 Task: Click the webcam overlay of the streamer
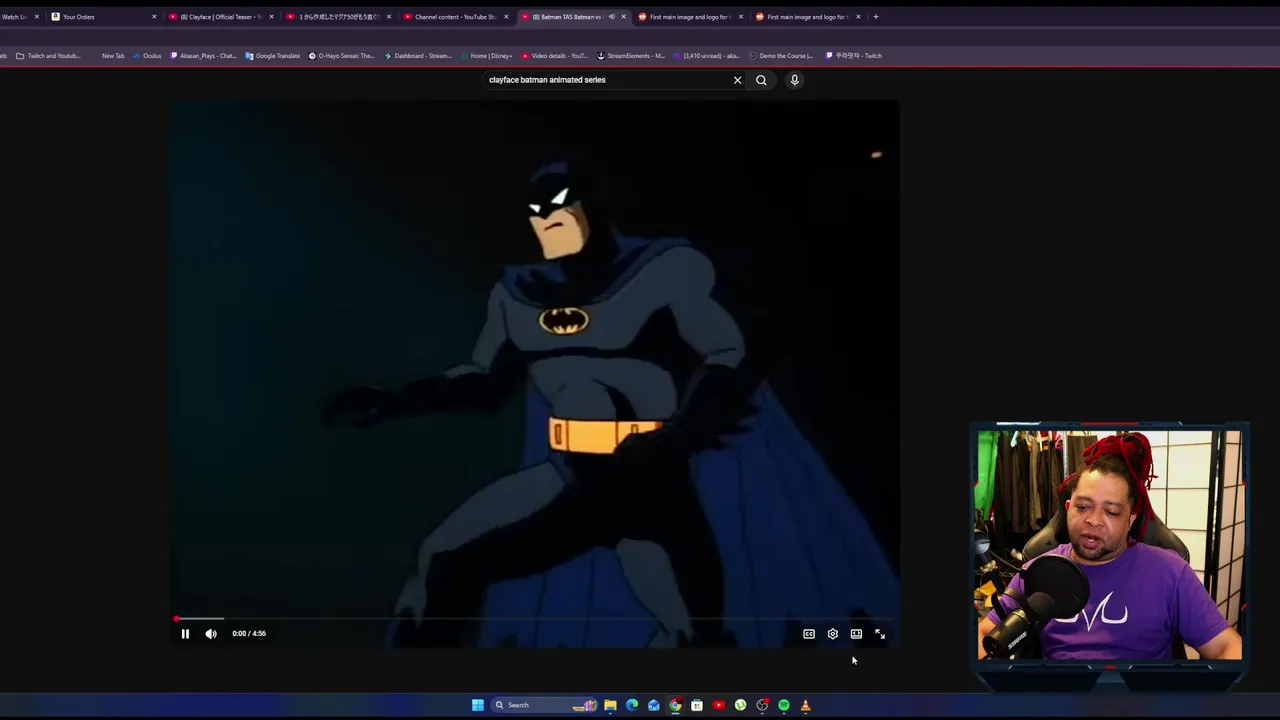(1110, 545)
